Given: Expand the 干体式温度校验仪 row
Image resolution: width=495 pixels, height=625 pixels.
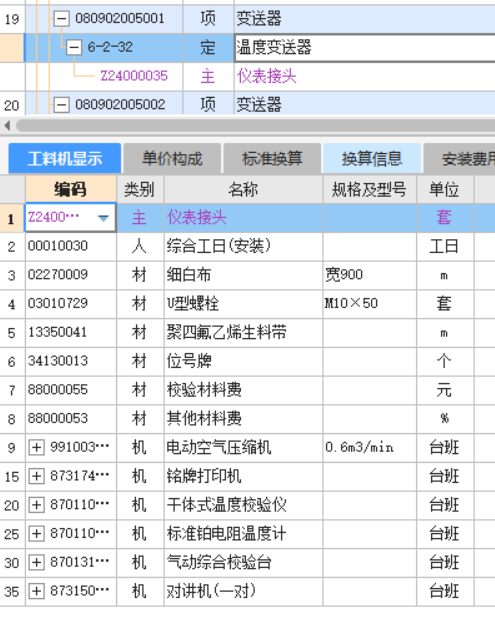Looking at the screenshot, I should 36,505.
